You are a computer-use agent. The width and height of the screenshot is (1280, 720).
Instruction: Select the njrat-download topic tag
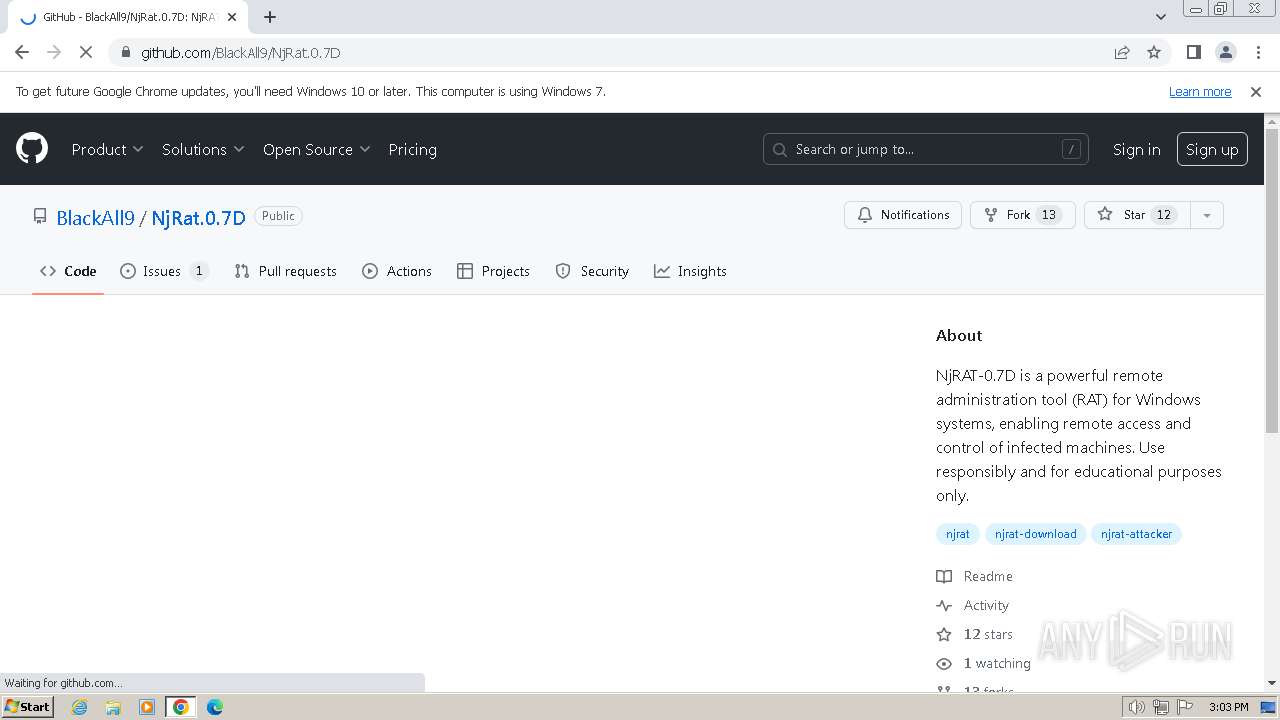coord(1035,534)
